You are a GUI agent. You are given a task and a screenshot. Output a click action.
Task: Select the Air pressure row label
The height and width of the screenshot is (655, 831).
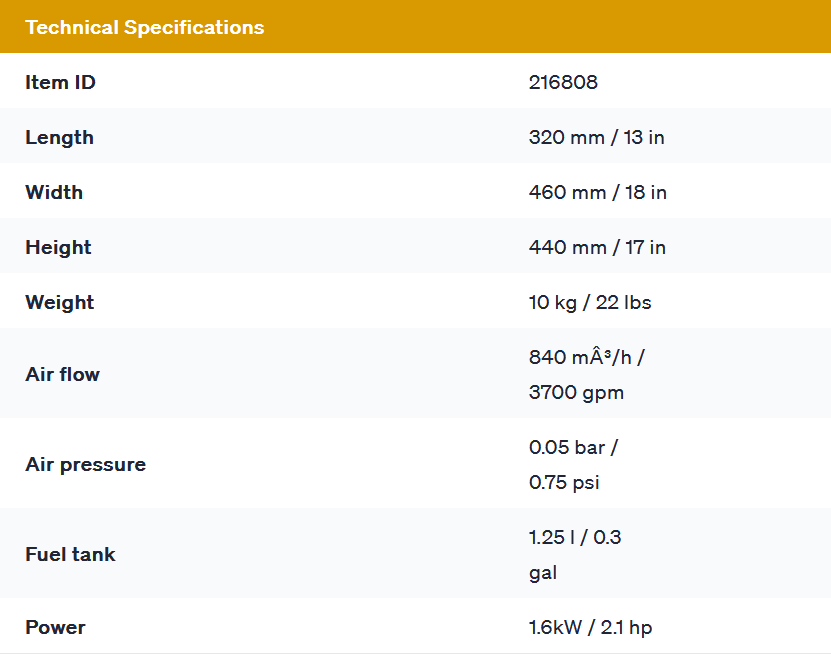85,464
